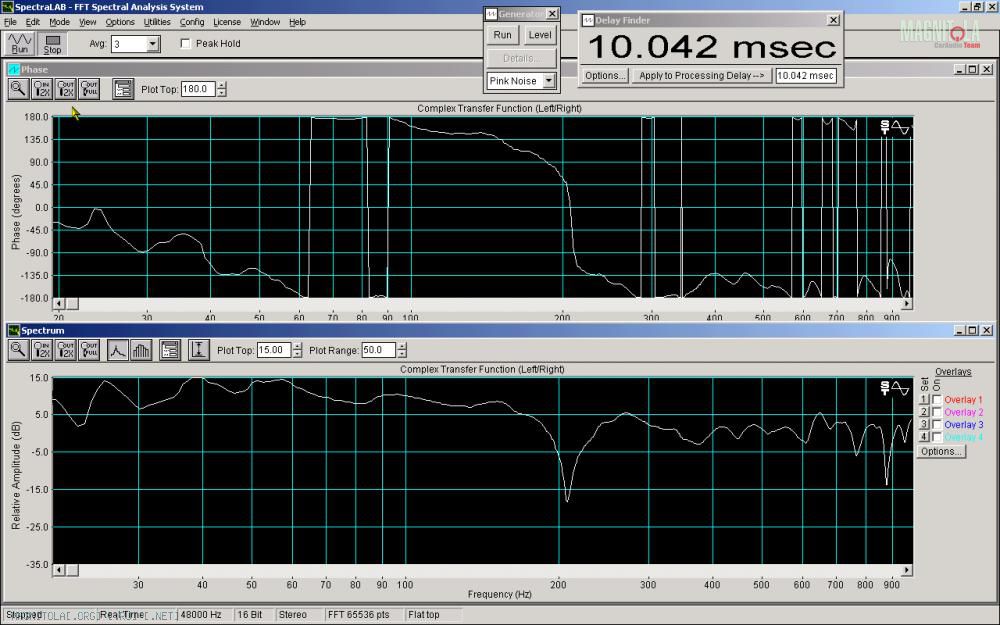Viewport: 1000px width, 625px height.
Task: Decrease Plot Top value in Phase window
Action: [x=221, y=93]
